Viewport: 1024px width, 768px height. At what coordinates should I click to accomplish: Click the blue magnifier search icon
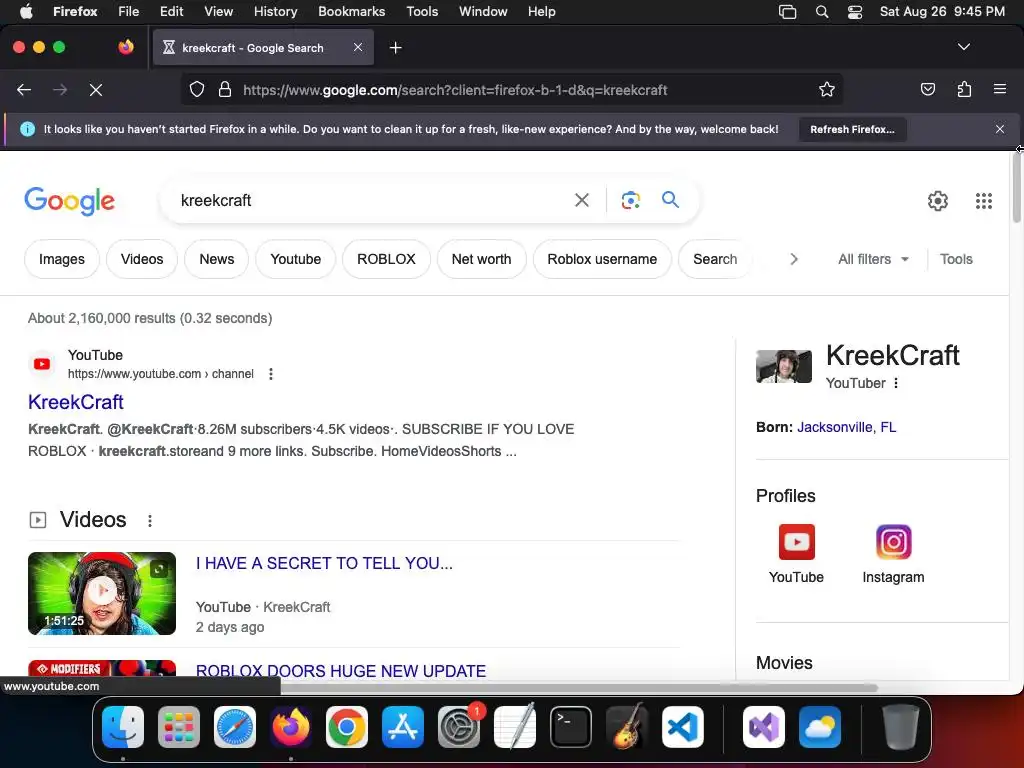671,199
